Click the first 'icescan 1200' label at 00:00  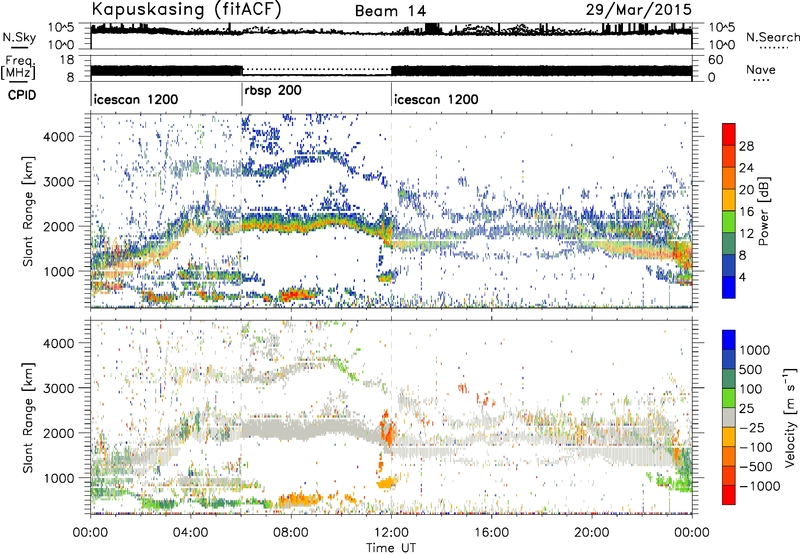(136, 99)
